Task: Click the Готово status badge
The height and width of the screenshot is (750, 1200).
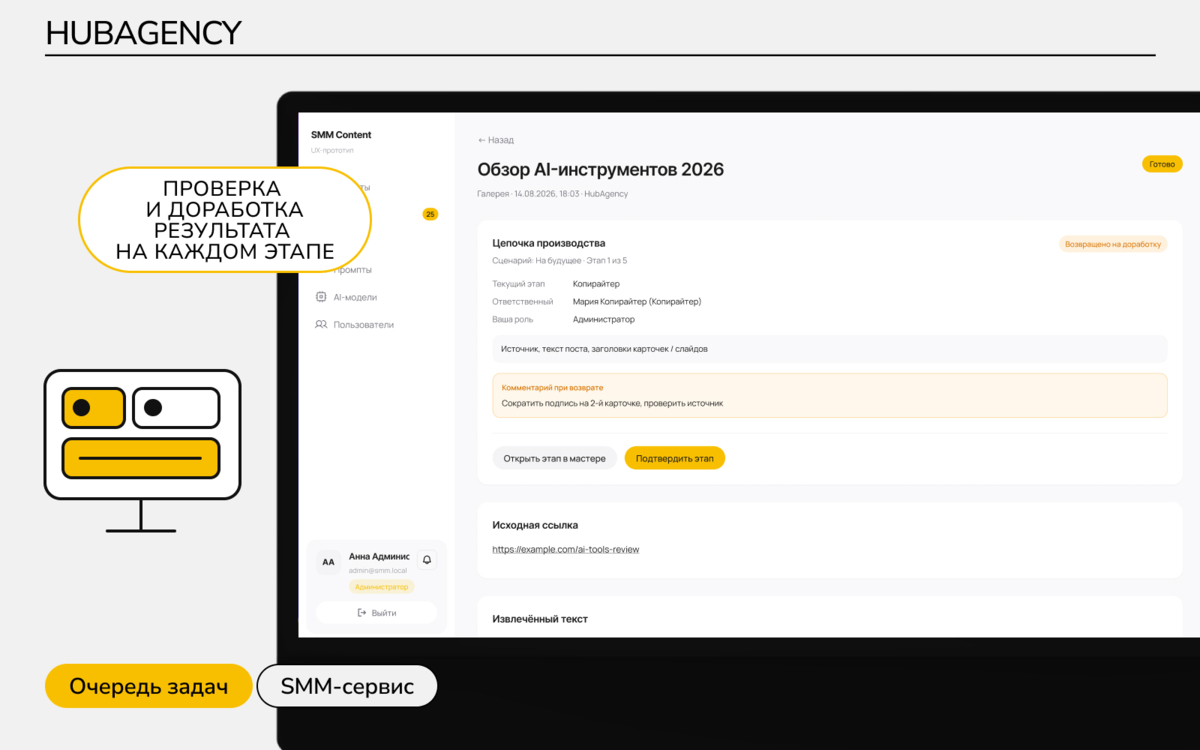Action: [x=1162, y=164]
